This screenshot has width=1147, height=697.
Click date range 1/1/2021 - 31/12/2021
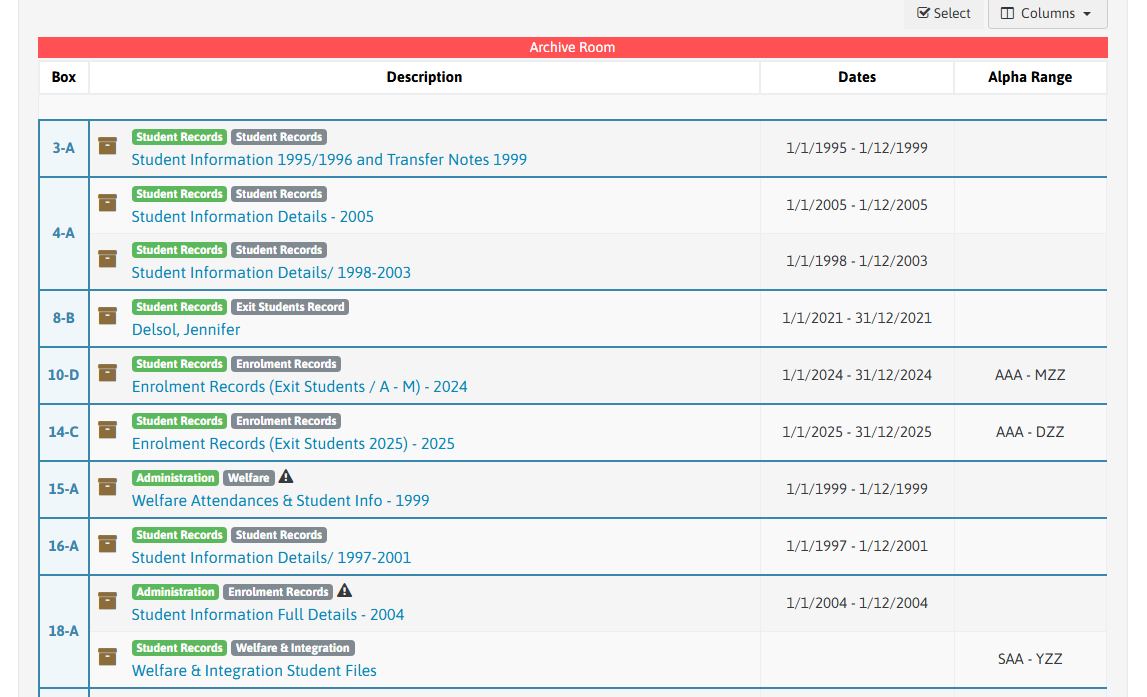point(857,317)
